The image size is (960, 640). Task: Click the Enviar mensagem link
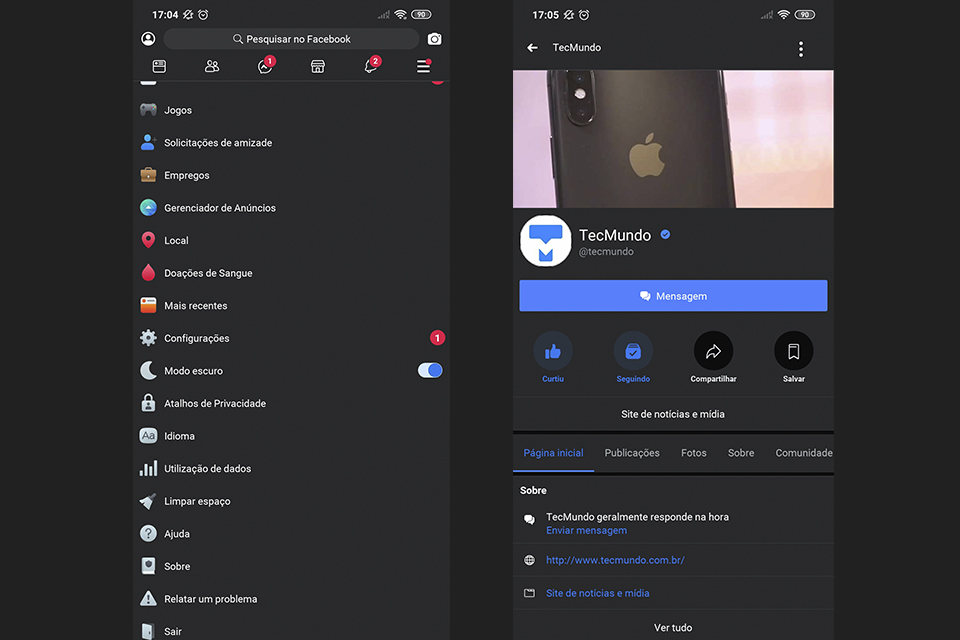tap(587, 530)
